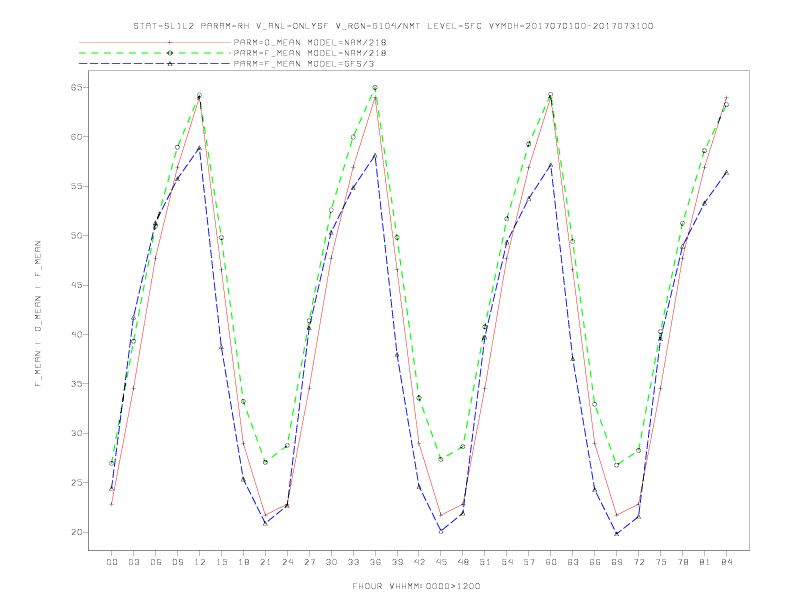This screenshot has height=612, width=792.
Task: Click x-axis forecast hour label 27
Action: 309,562
